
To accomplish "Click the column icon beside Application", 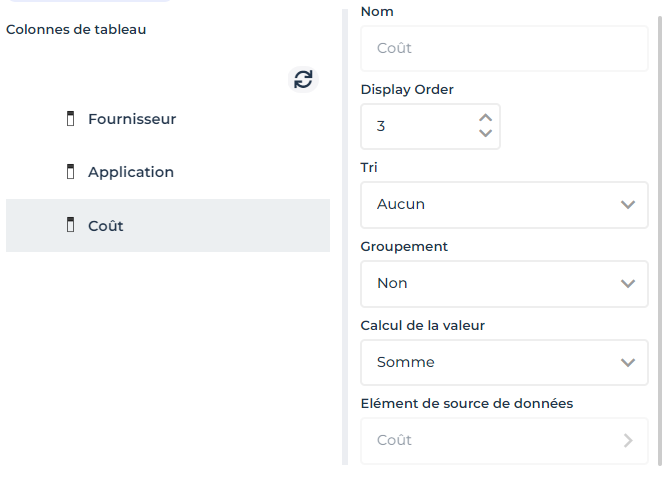I will click(x=70, y=172).
